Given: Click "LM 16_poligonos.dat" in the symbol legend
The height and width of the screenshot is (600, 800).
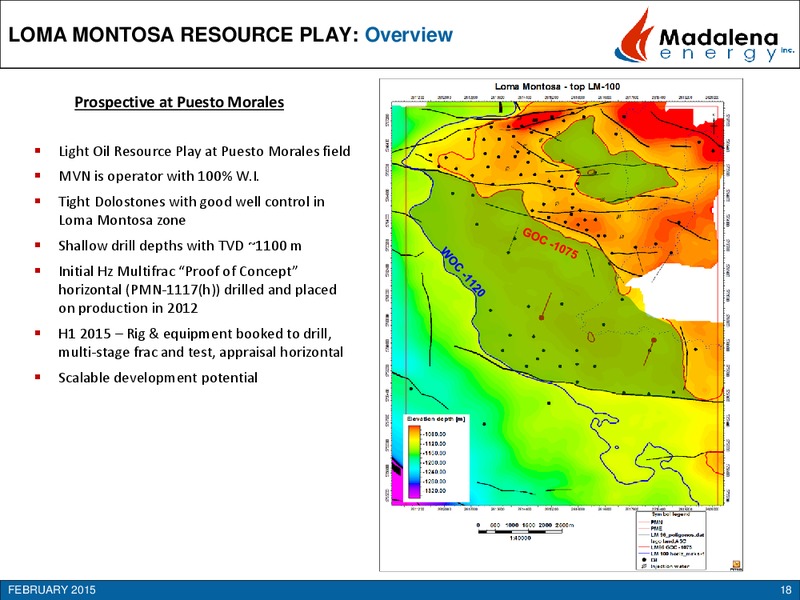Looking at the screenshot, I should [678, 535].
